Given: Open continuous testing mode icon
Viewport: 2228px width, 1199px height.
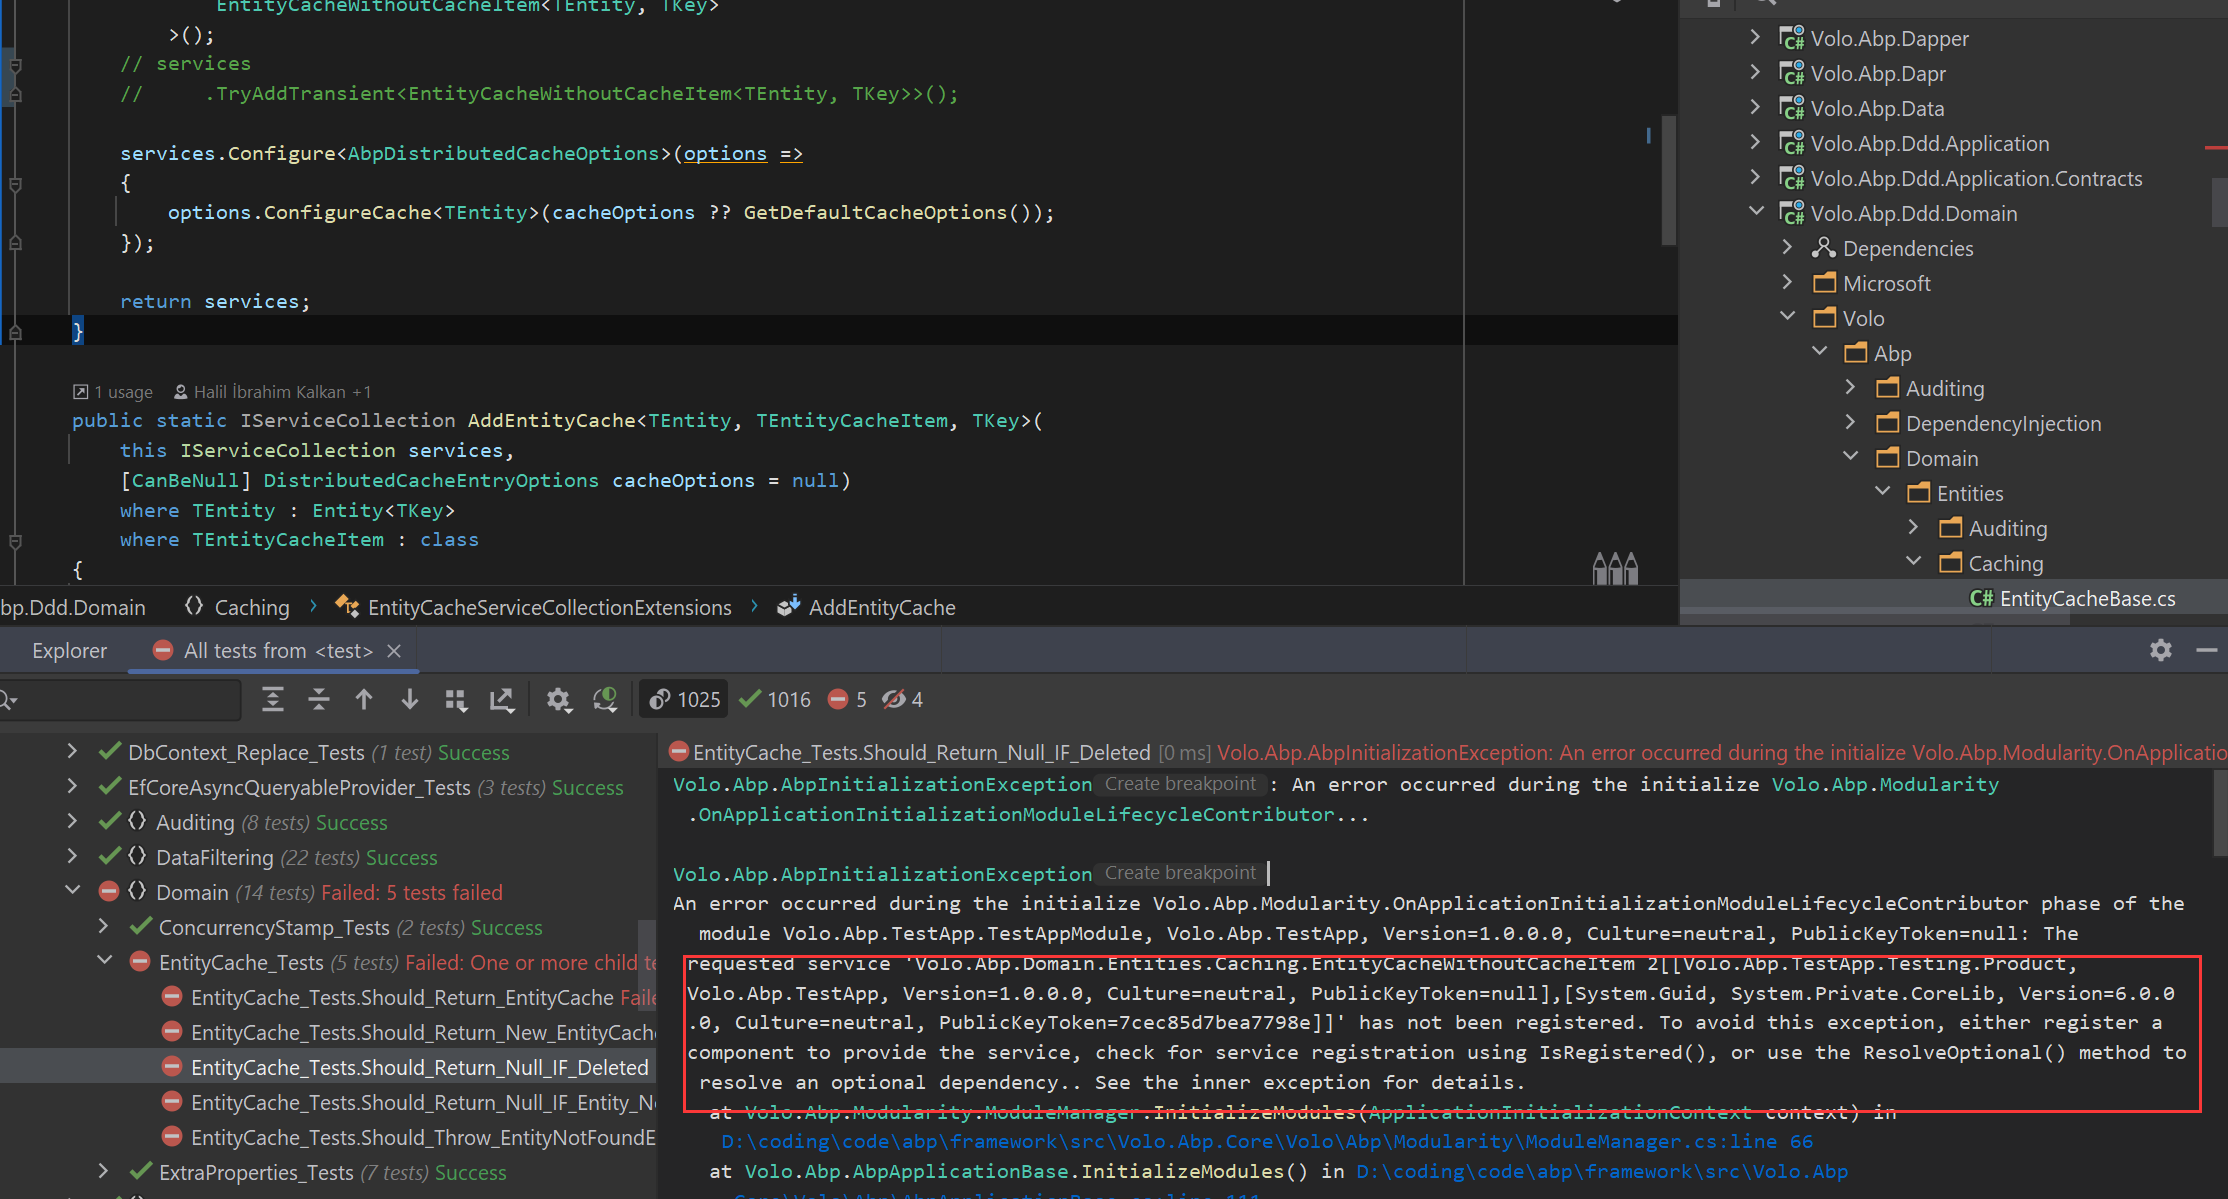Looking at the screenshot, I should point(605,700).
